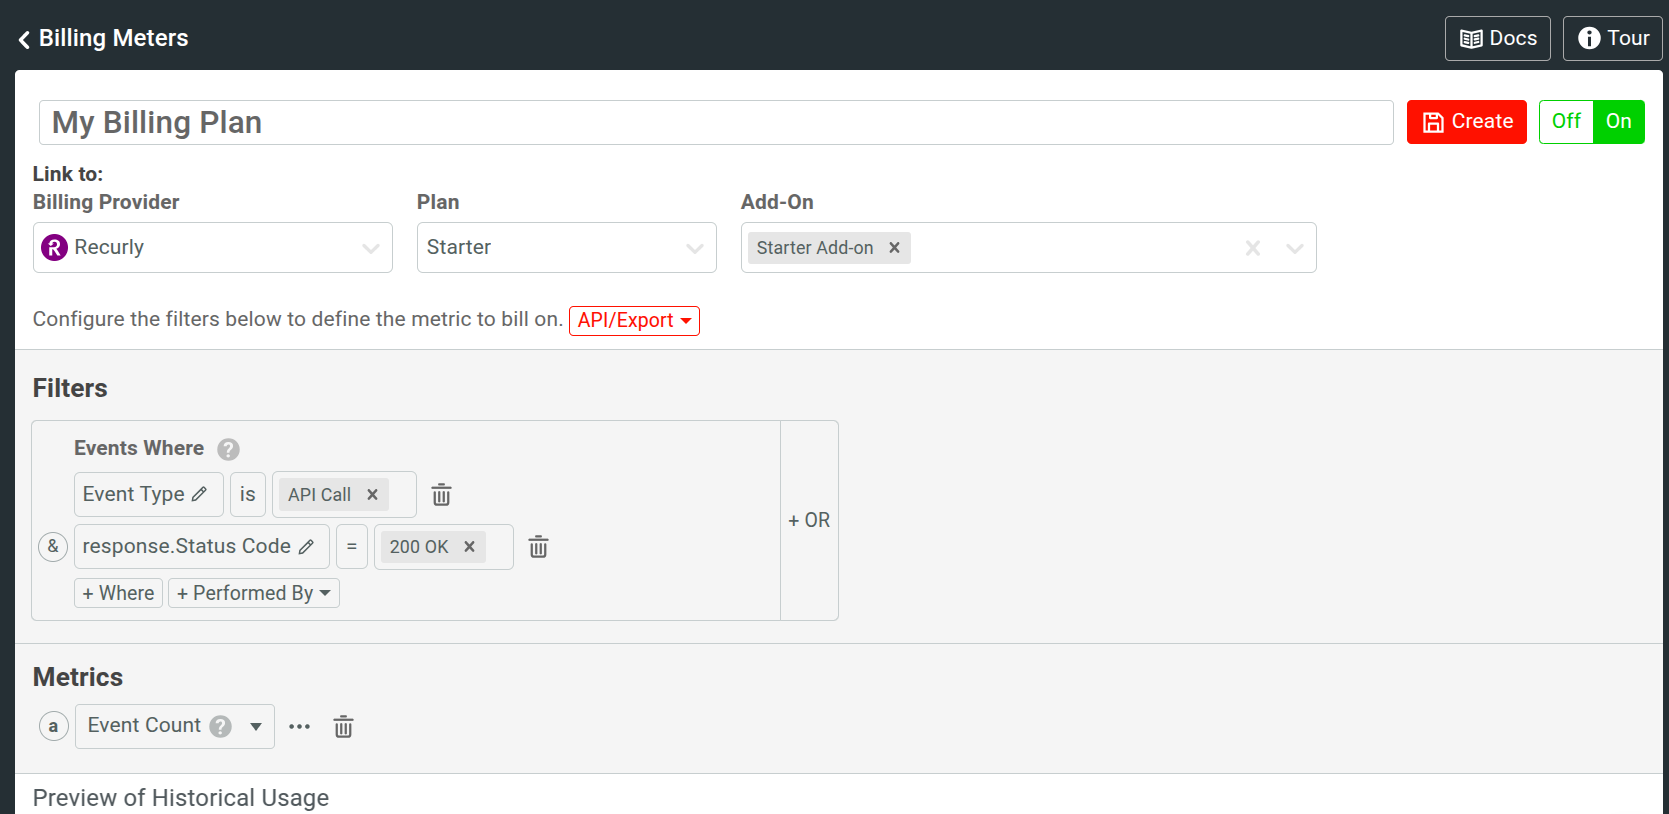Screen dimensions: 1669x814
Task: Switch the billing meter to Off
Action: click(1565, 122)
